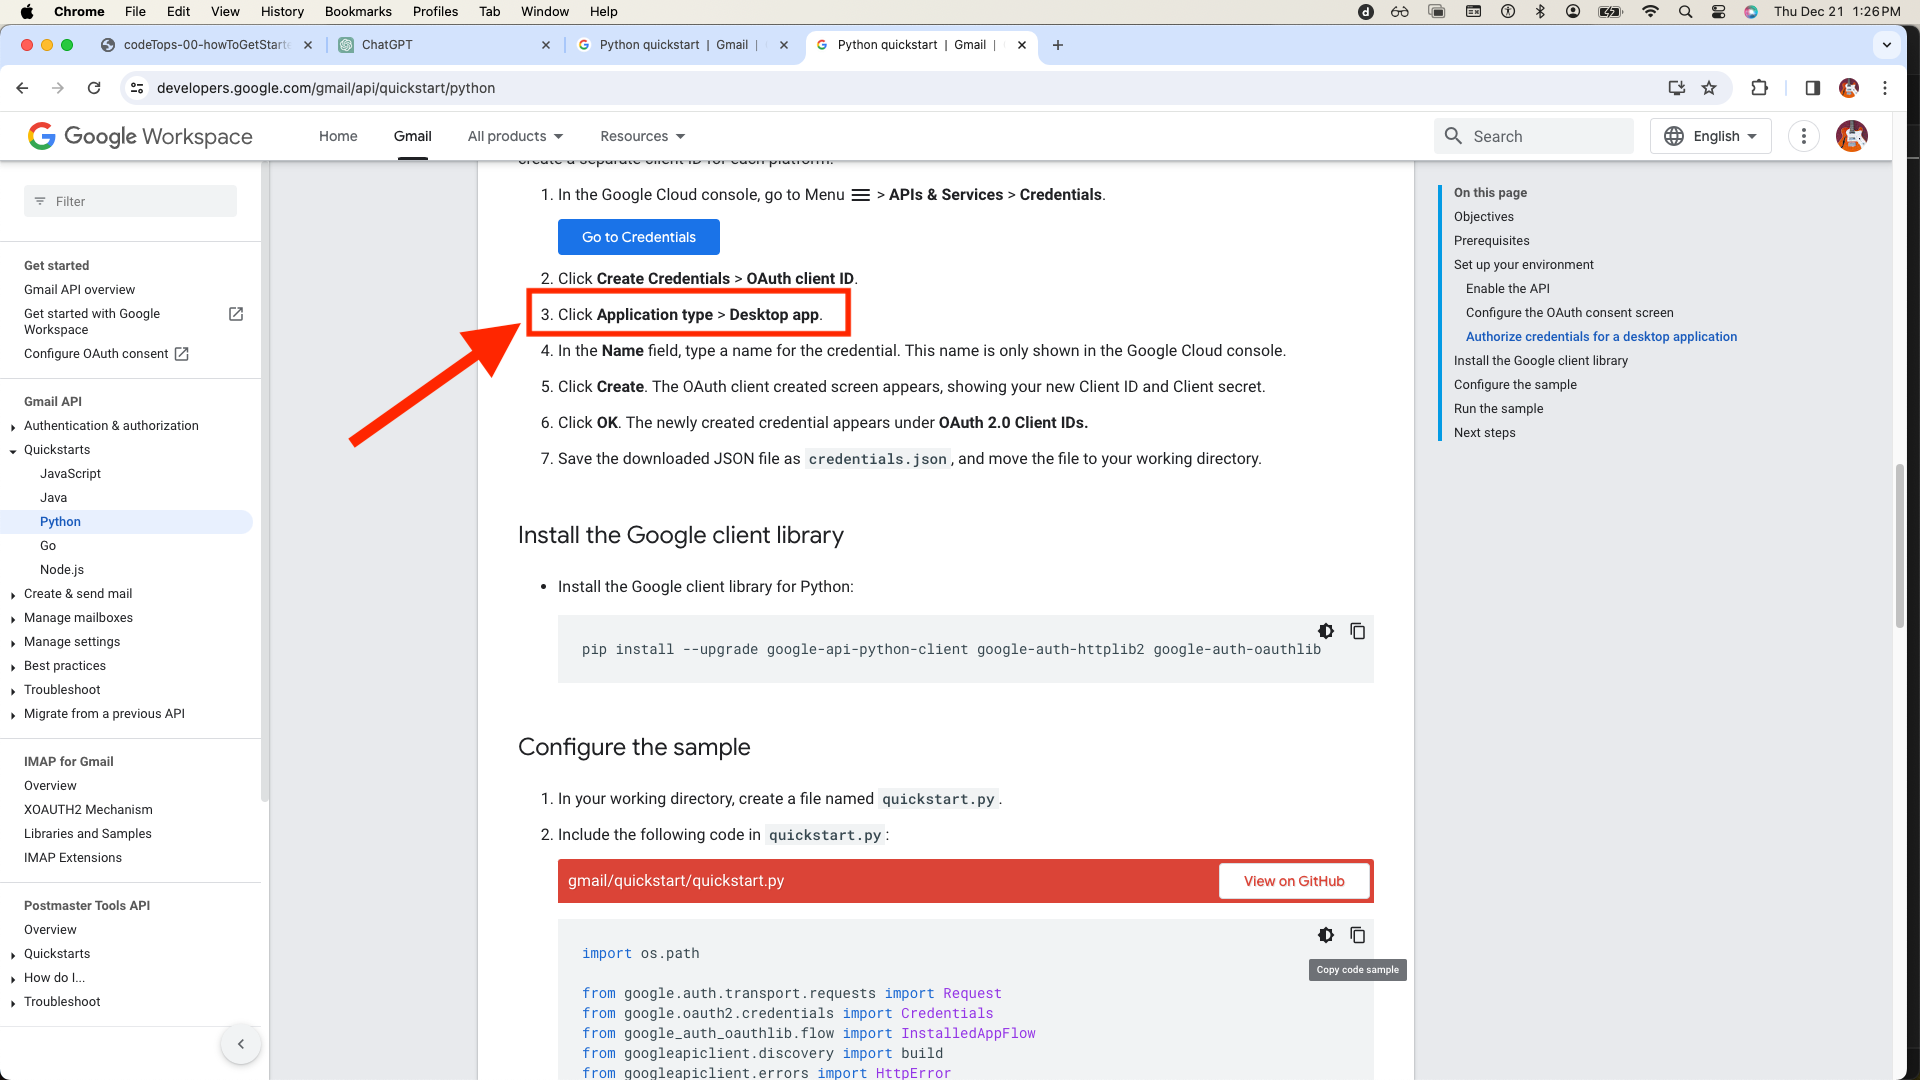Click the address bar URL
The image size is (1920, 1080).
point(326,88)
